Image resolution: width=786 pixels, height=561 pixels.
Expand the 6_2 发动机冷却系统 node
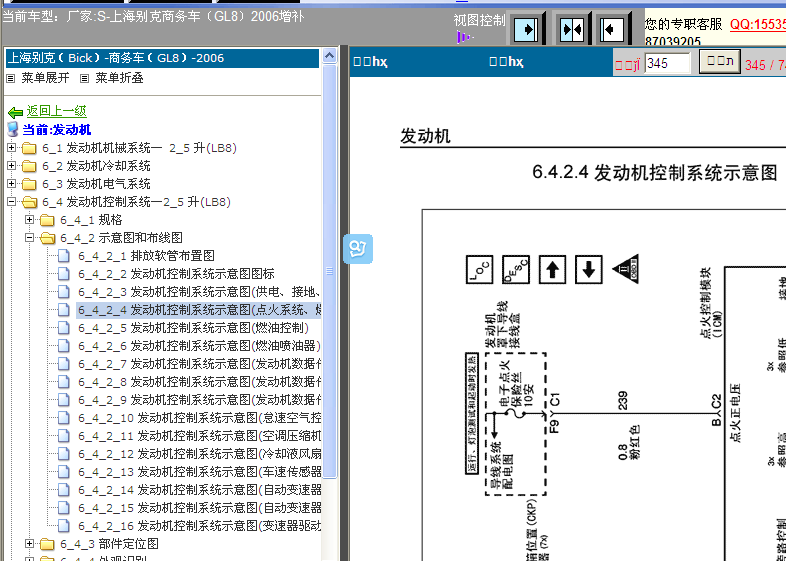click(x=12, y=165)
